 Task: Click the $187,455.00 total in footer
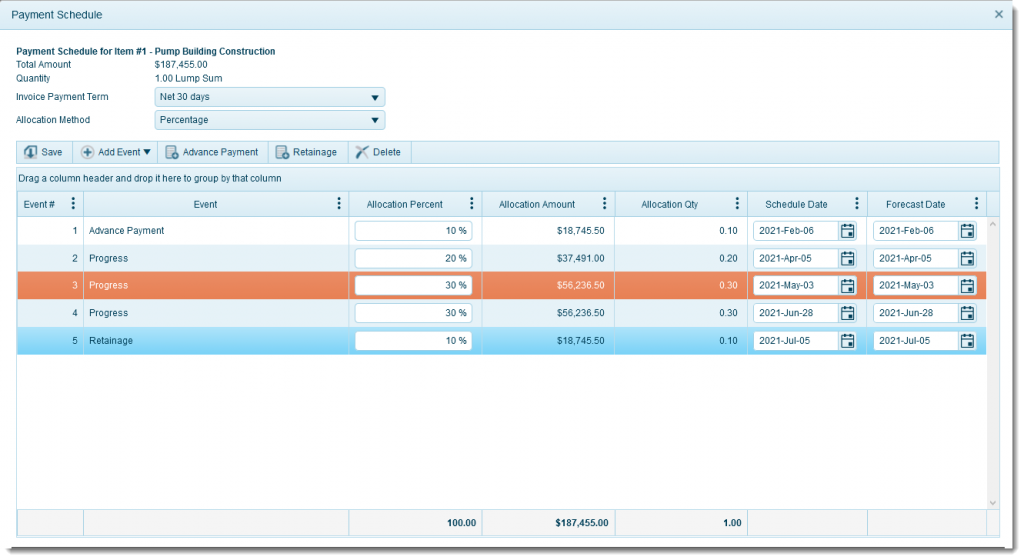[582, 523]
